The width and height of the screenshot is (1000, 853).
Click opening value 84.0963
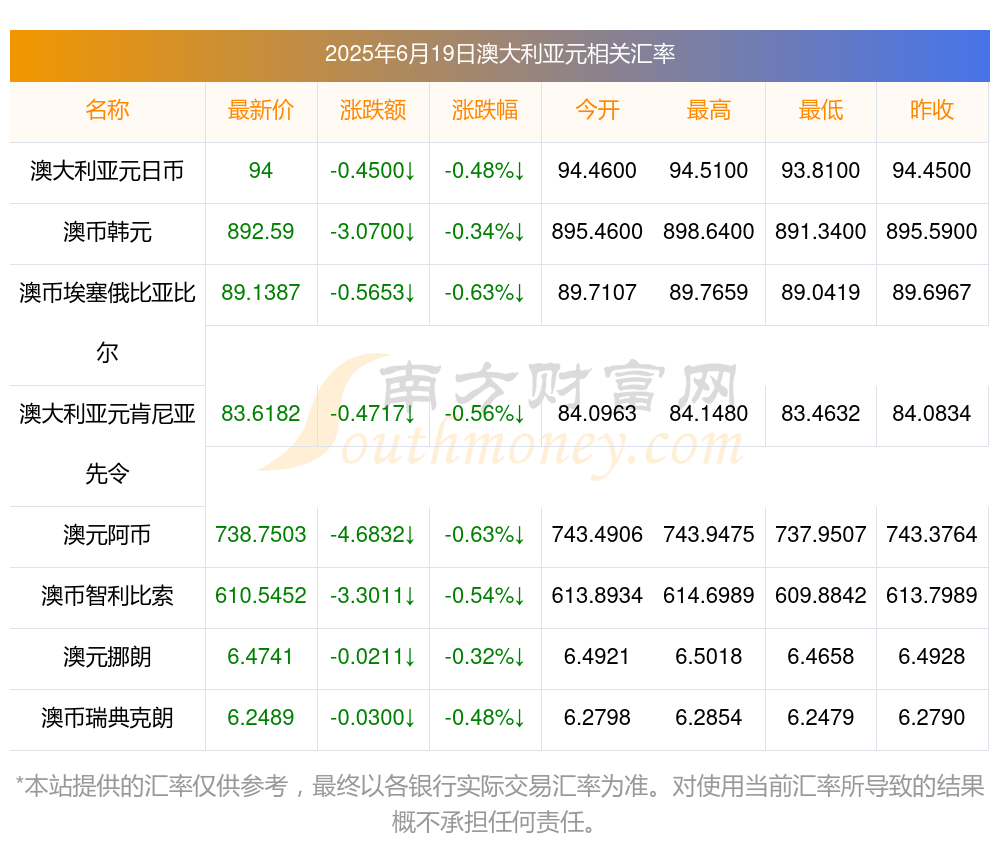(597, 414)
